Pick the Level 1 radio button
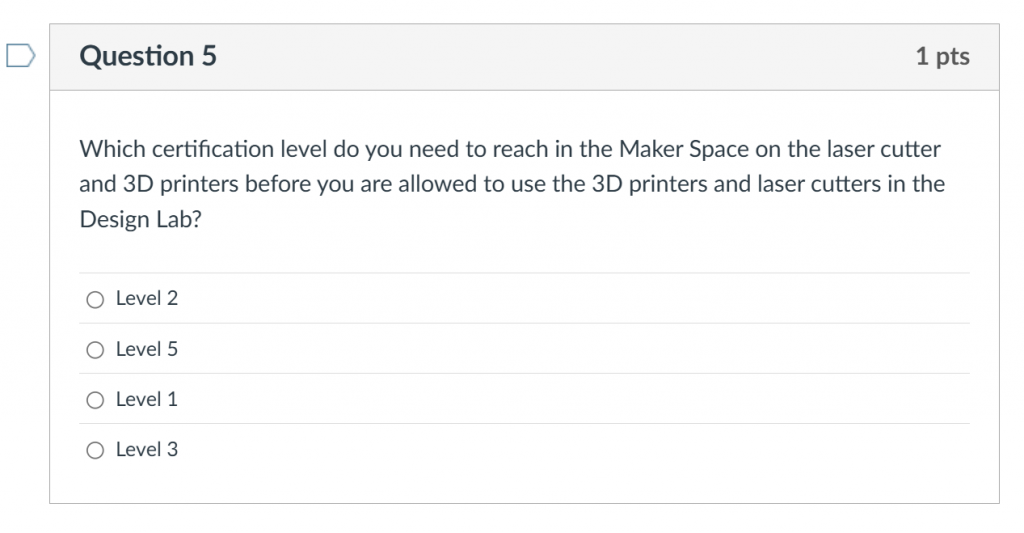 (x=95, y=400)
